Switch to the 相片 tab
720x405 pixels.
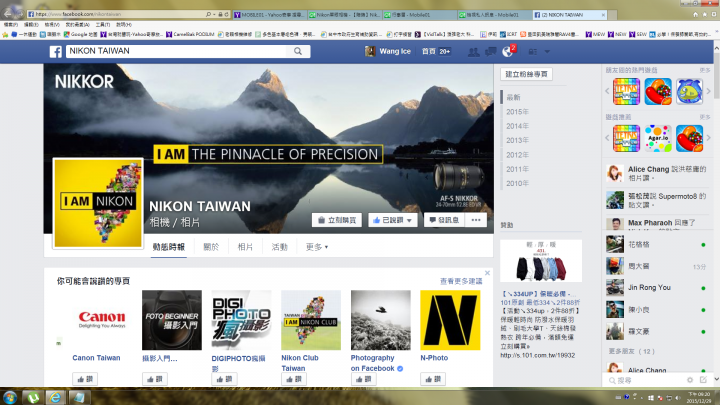pos(245,247)
